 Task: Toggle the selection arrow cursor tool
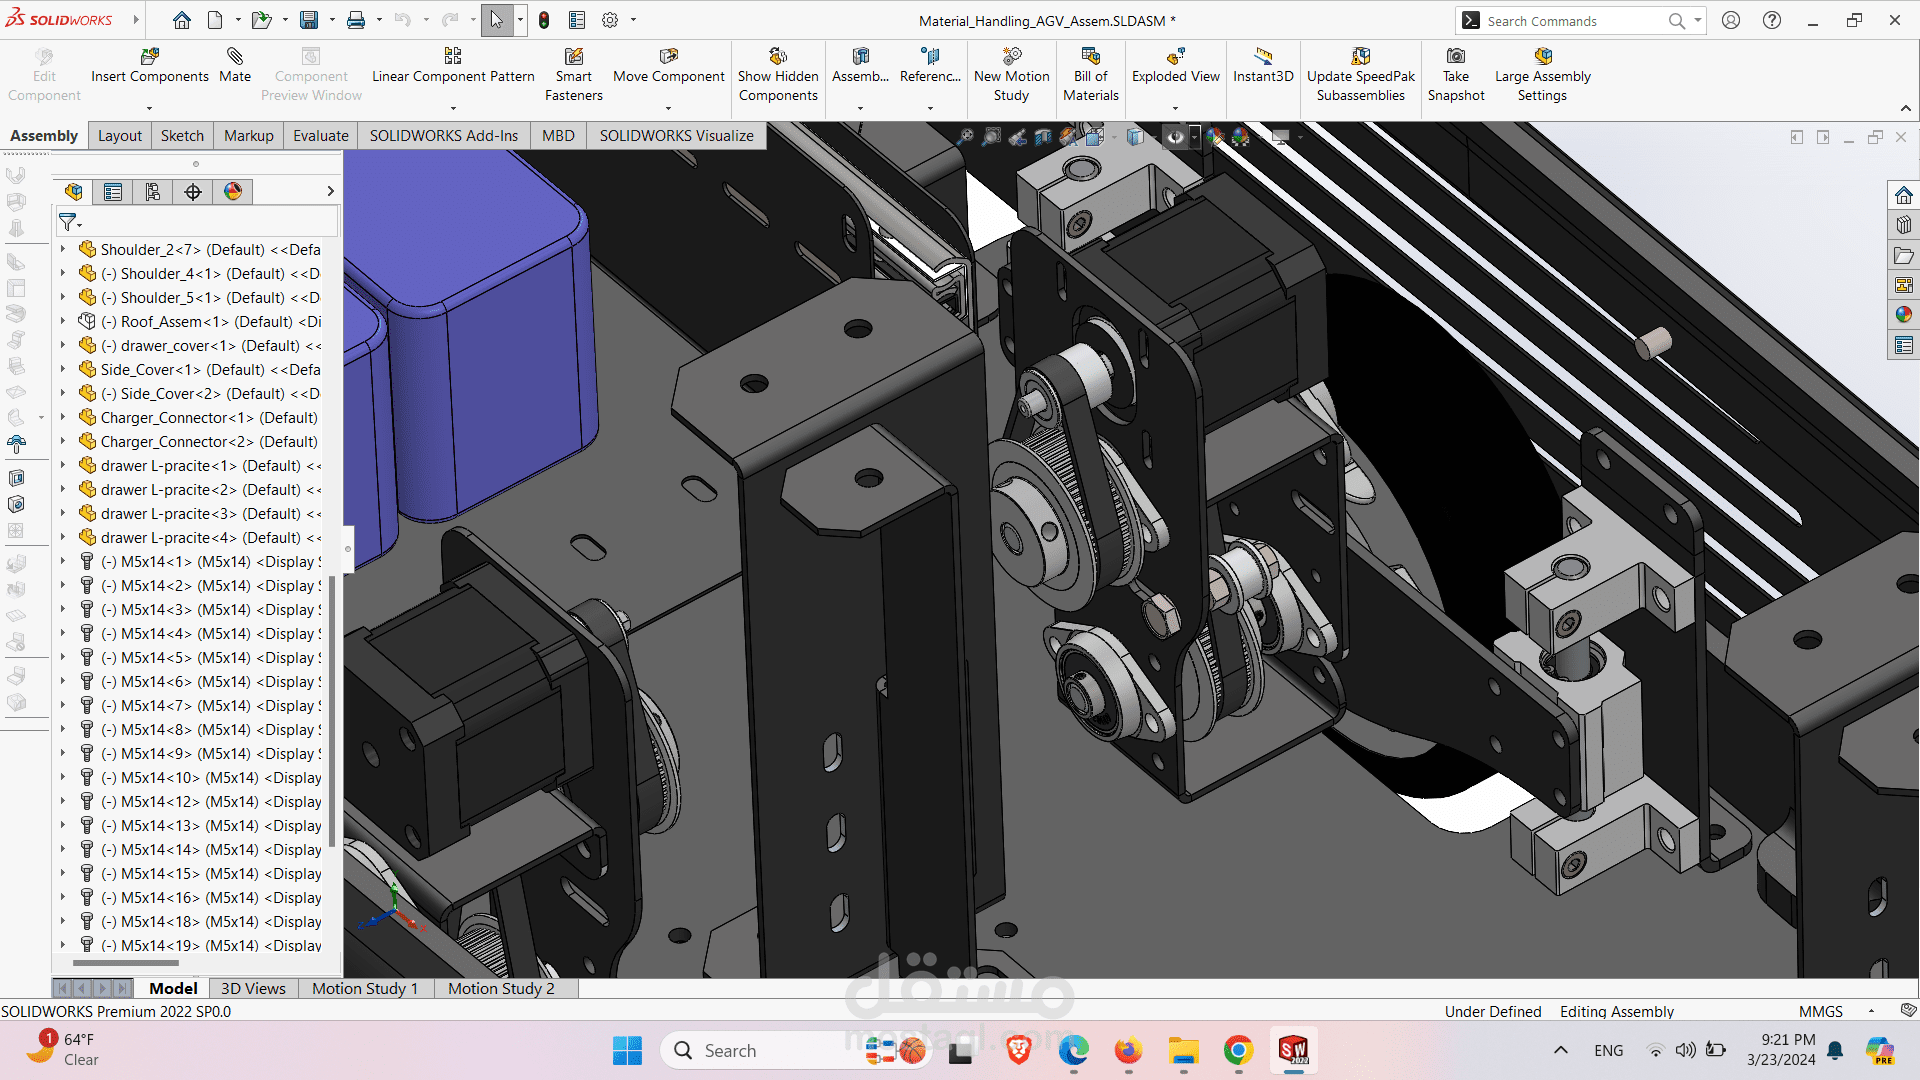496,20
